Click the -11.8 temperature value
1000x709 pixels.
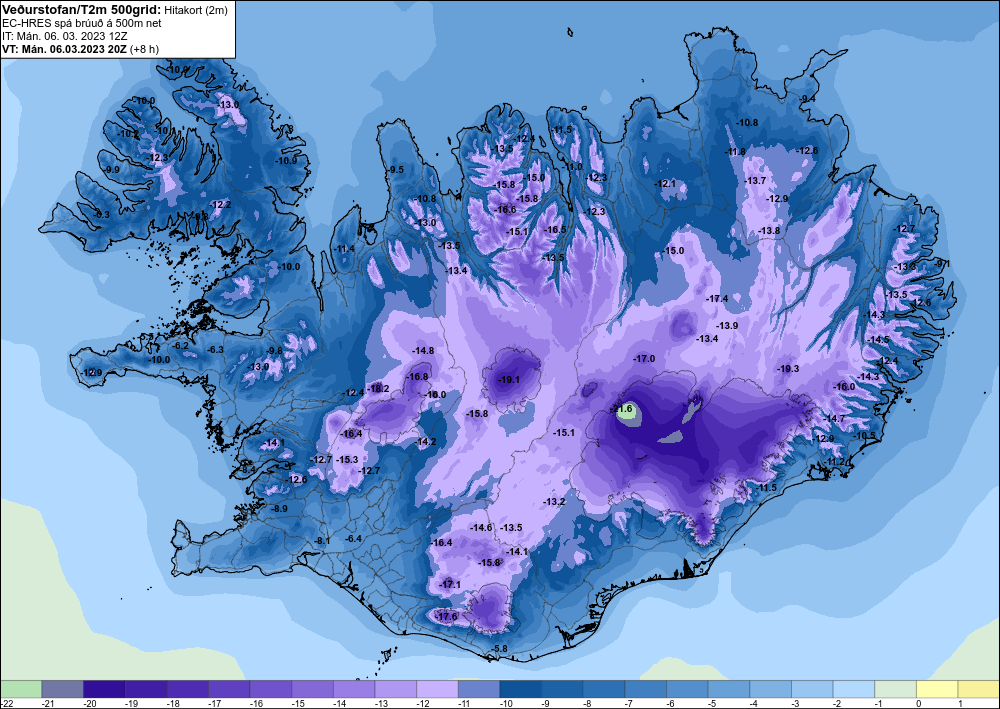coord(735,152)
